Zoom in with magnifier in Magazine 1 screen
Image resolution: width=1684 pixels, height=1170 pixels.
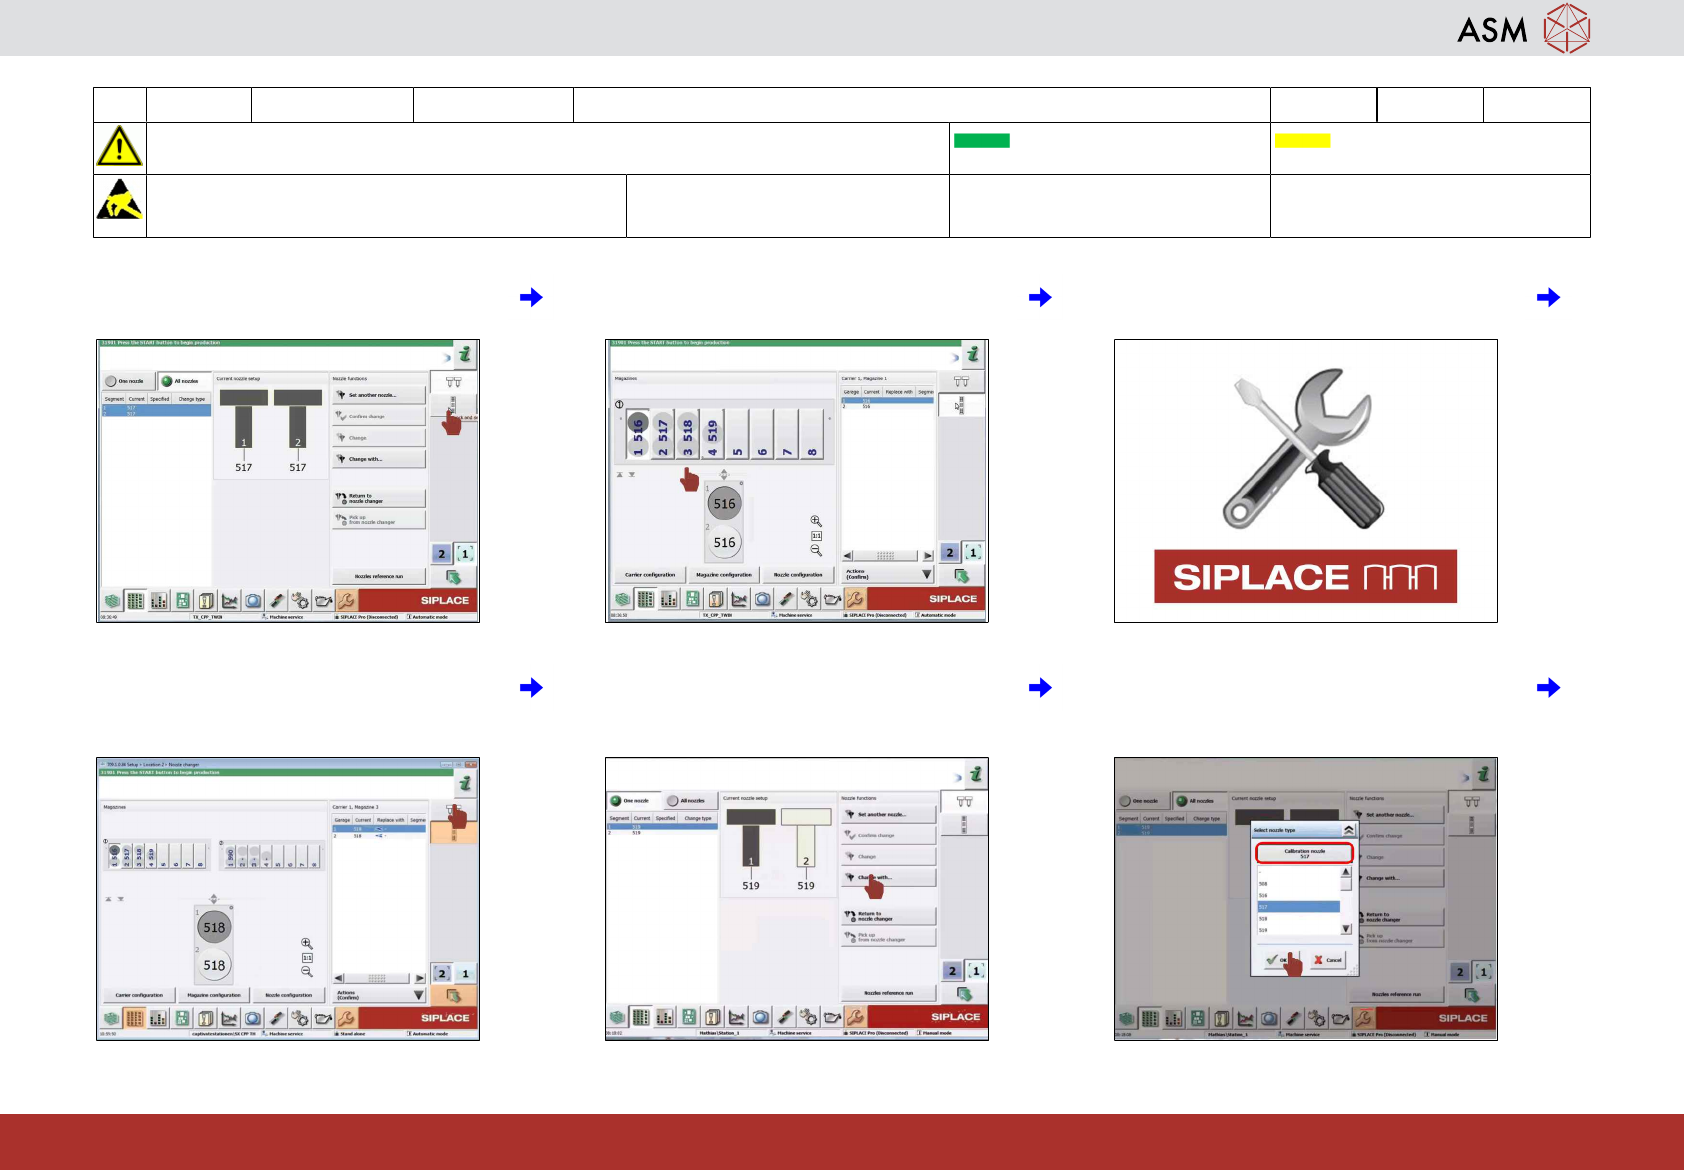816,521
